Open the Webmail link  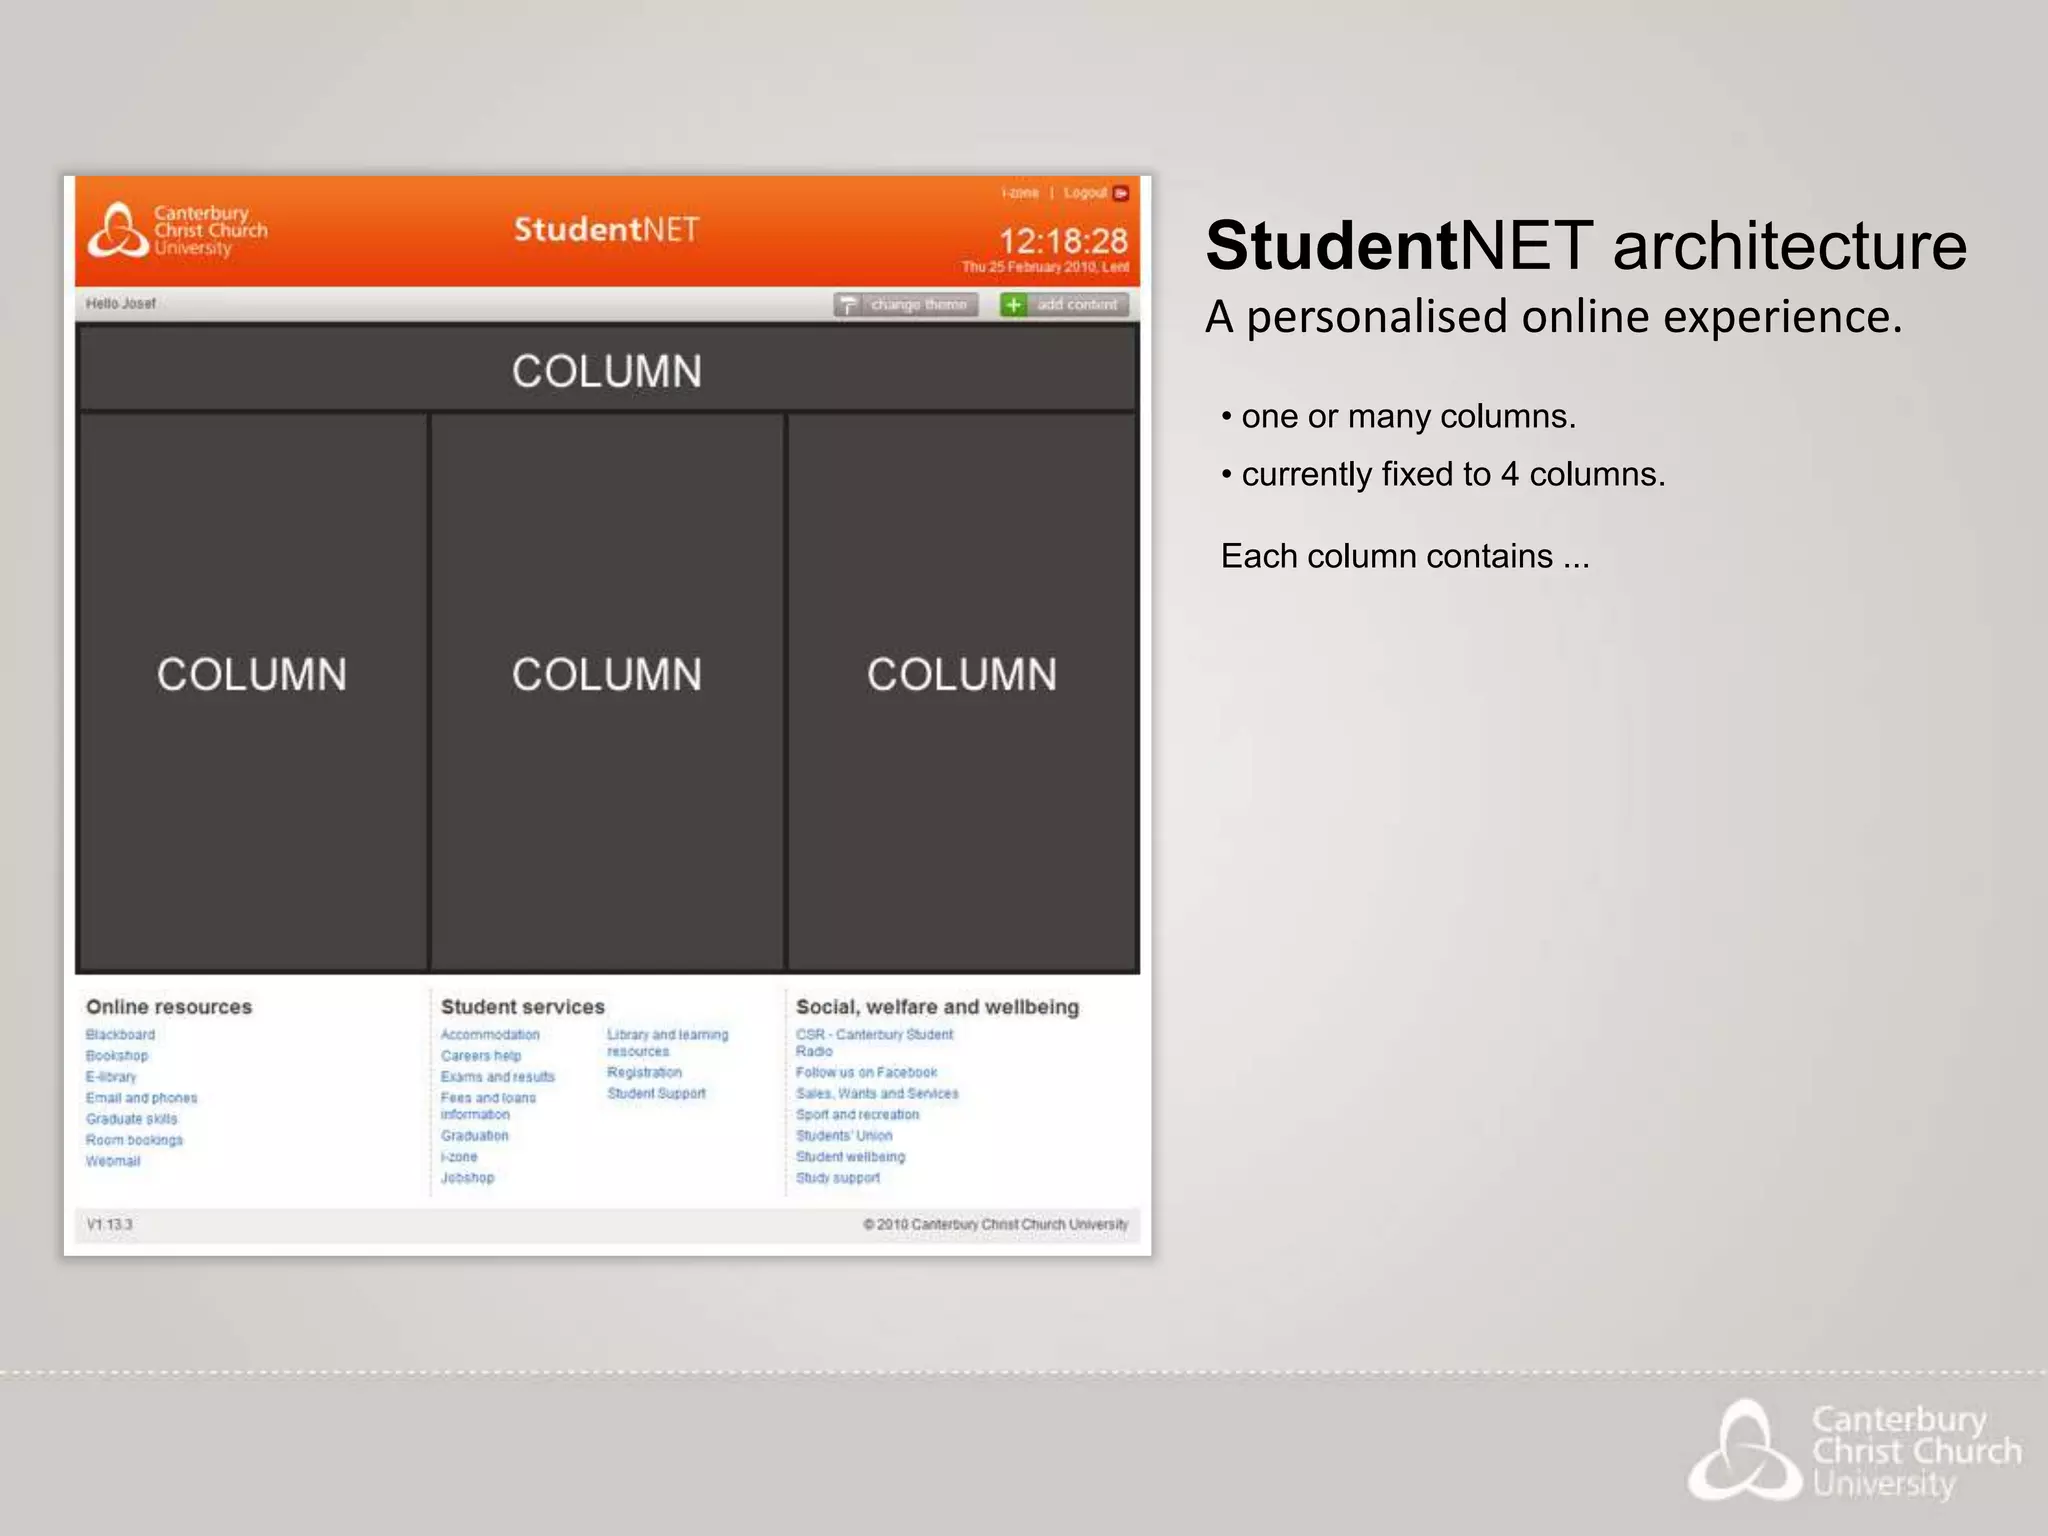[x=113, y=1161]
